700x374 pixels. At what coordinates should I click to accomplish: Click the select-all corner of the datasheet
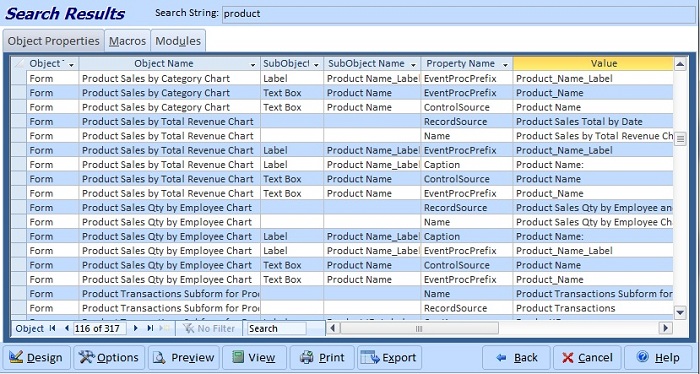19,64
